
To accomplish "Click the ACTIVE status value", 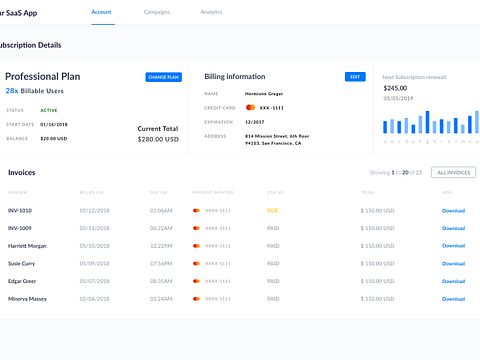I will (x=49, y=110).
